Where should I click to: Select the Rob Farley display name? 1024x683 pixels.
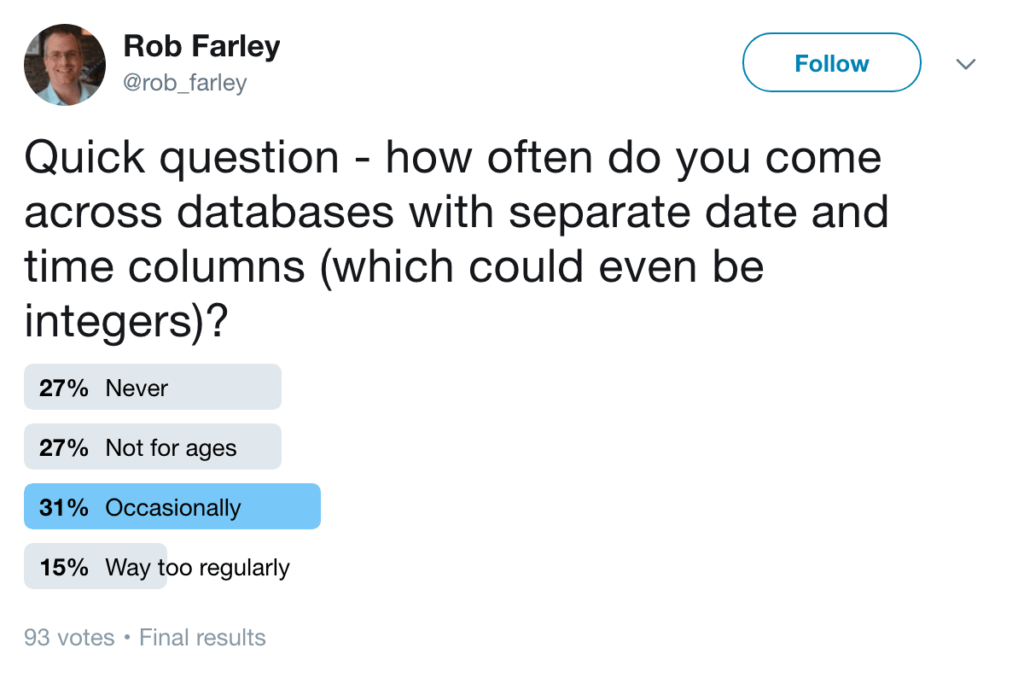coord(201,45)
